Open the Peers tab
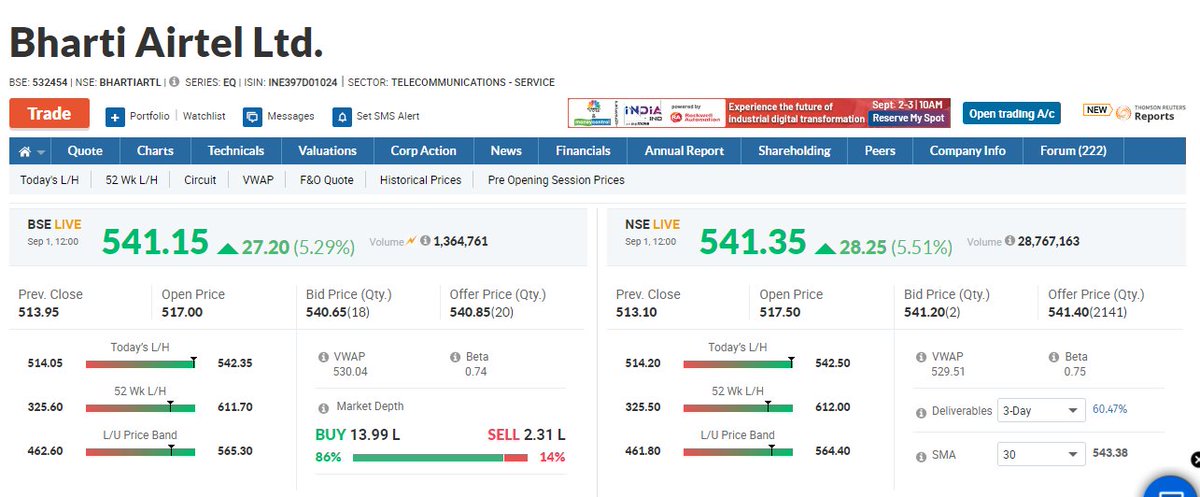Viewport: 1200px width, 497px height. (880, 151)
